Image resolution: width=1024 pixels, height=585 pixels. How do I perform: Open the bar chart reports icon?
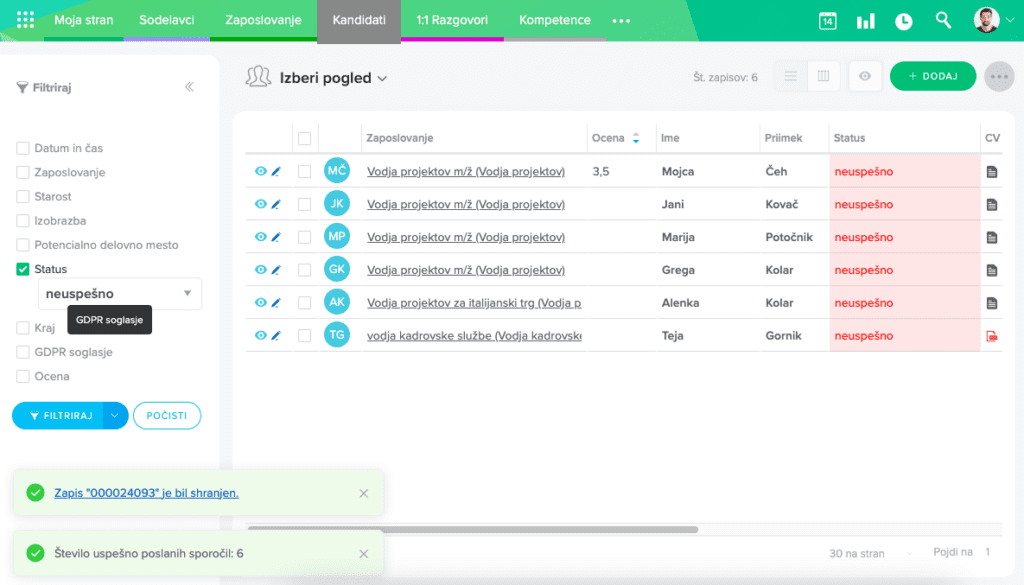coord(865,21)
